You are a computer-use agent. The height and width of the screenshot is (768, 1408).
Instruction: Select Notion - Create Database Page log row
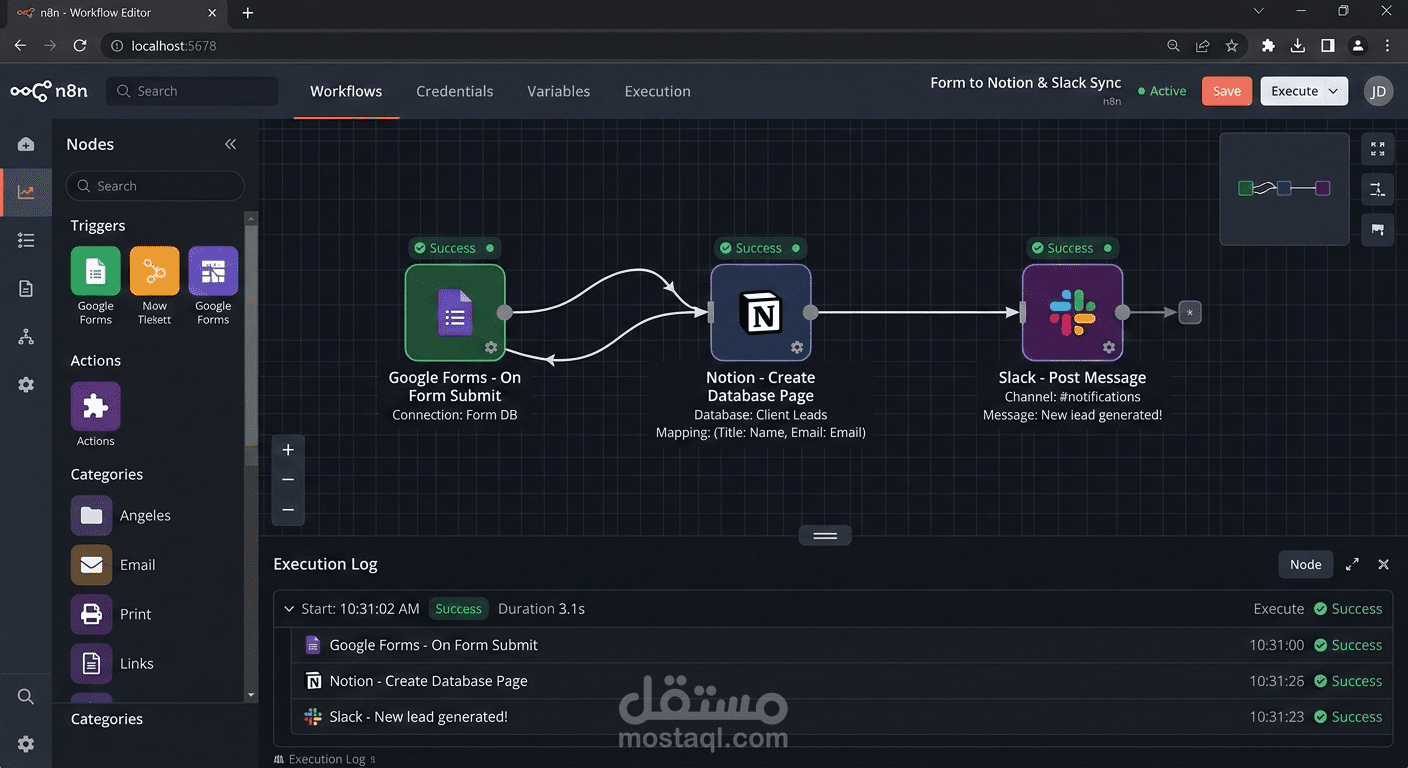(842, 681)
